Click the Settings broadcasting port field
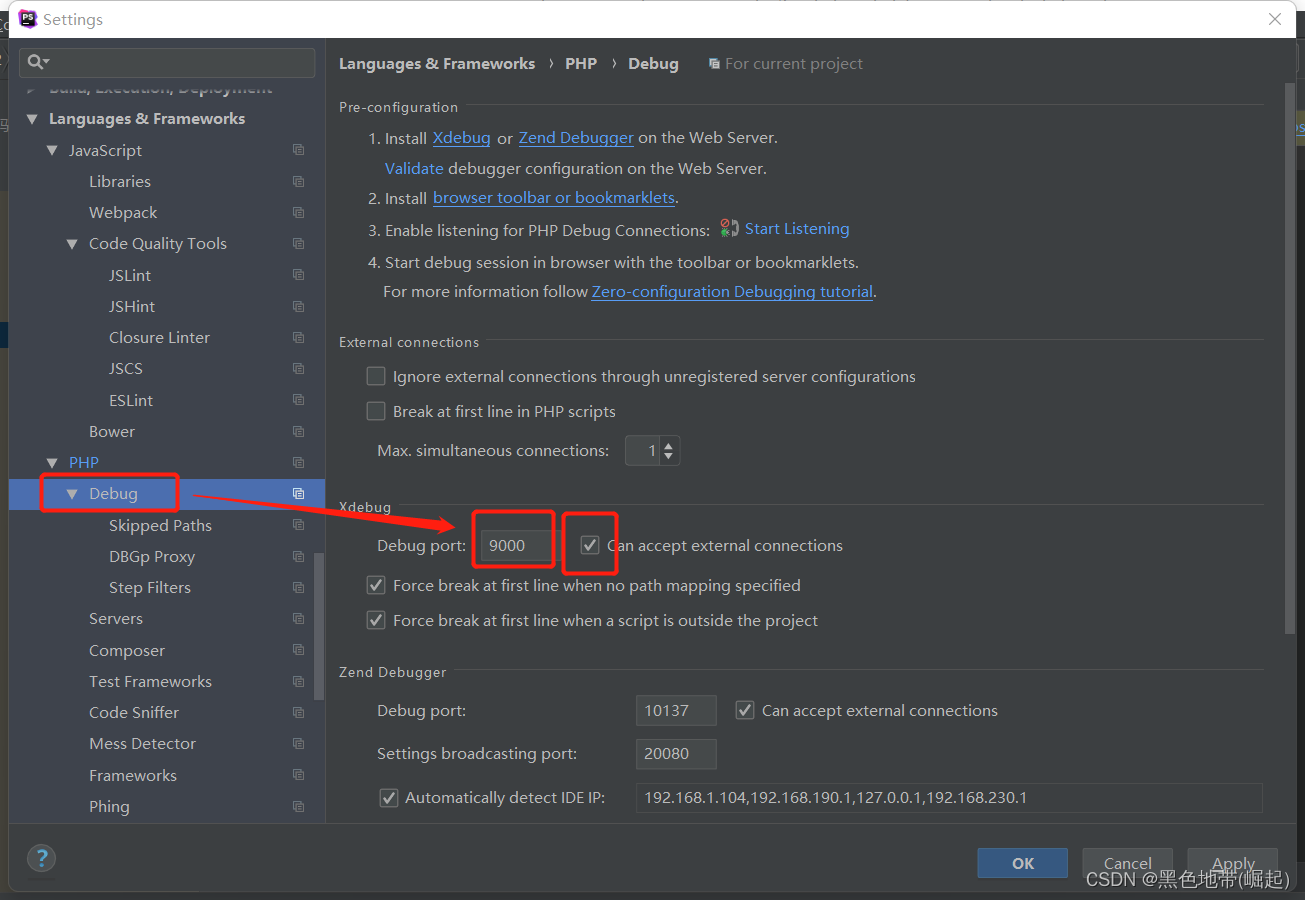Viewport: 1305px width, 900px height. (x=676, y=753)
